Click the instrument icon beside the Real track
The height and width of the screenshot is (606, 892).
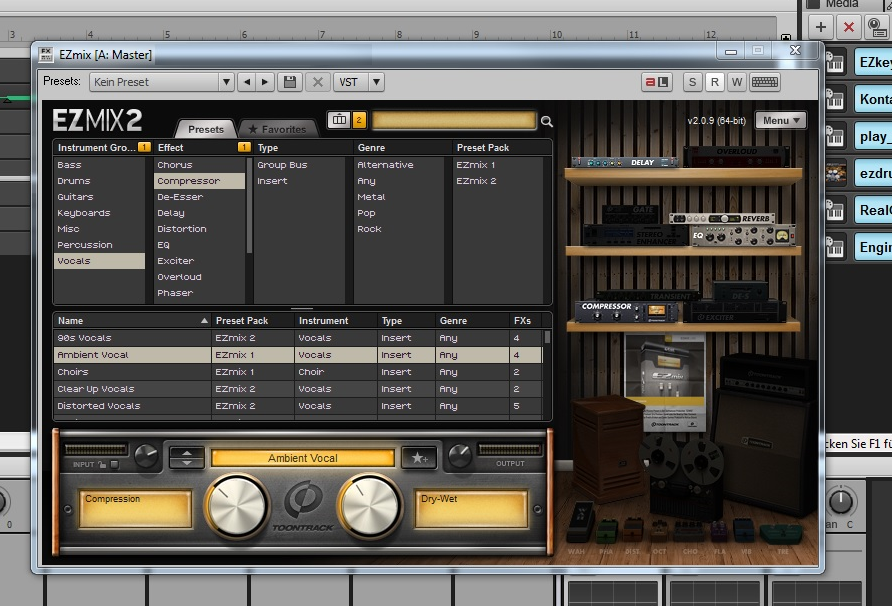tap(835, 210)
